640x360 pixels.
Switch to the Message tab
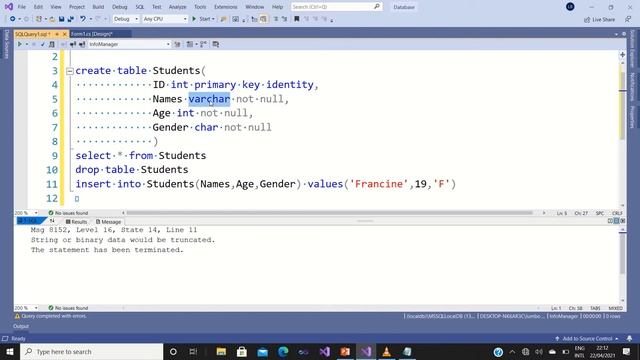click(x=108, y=222)
